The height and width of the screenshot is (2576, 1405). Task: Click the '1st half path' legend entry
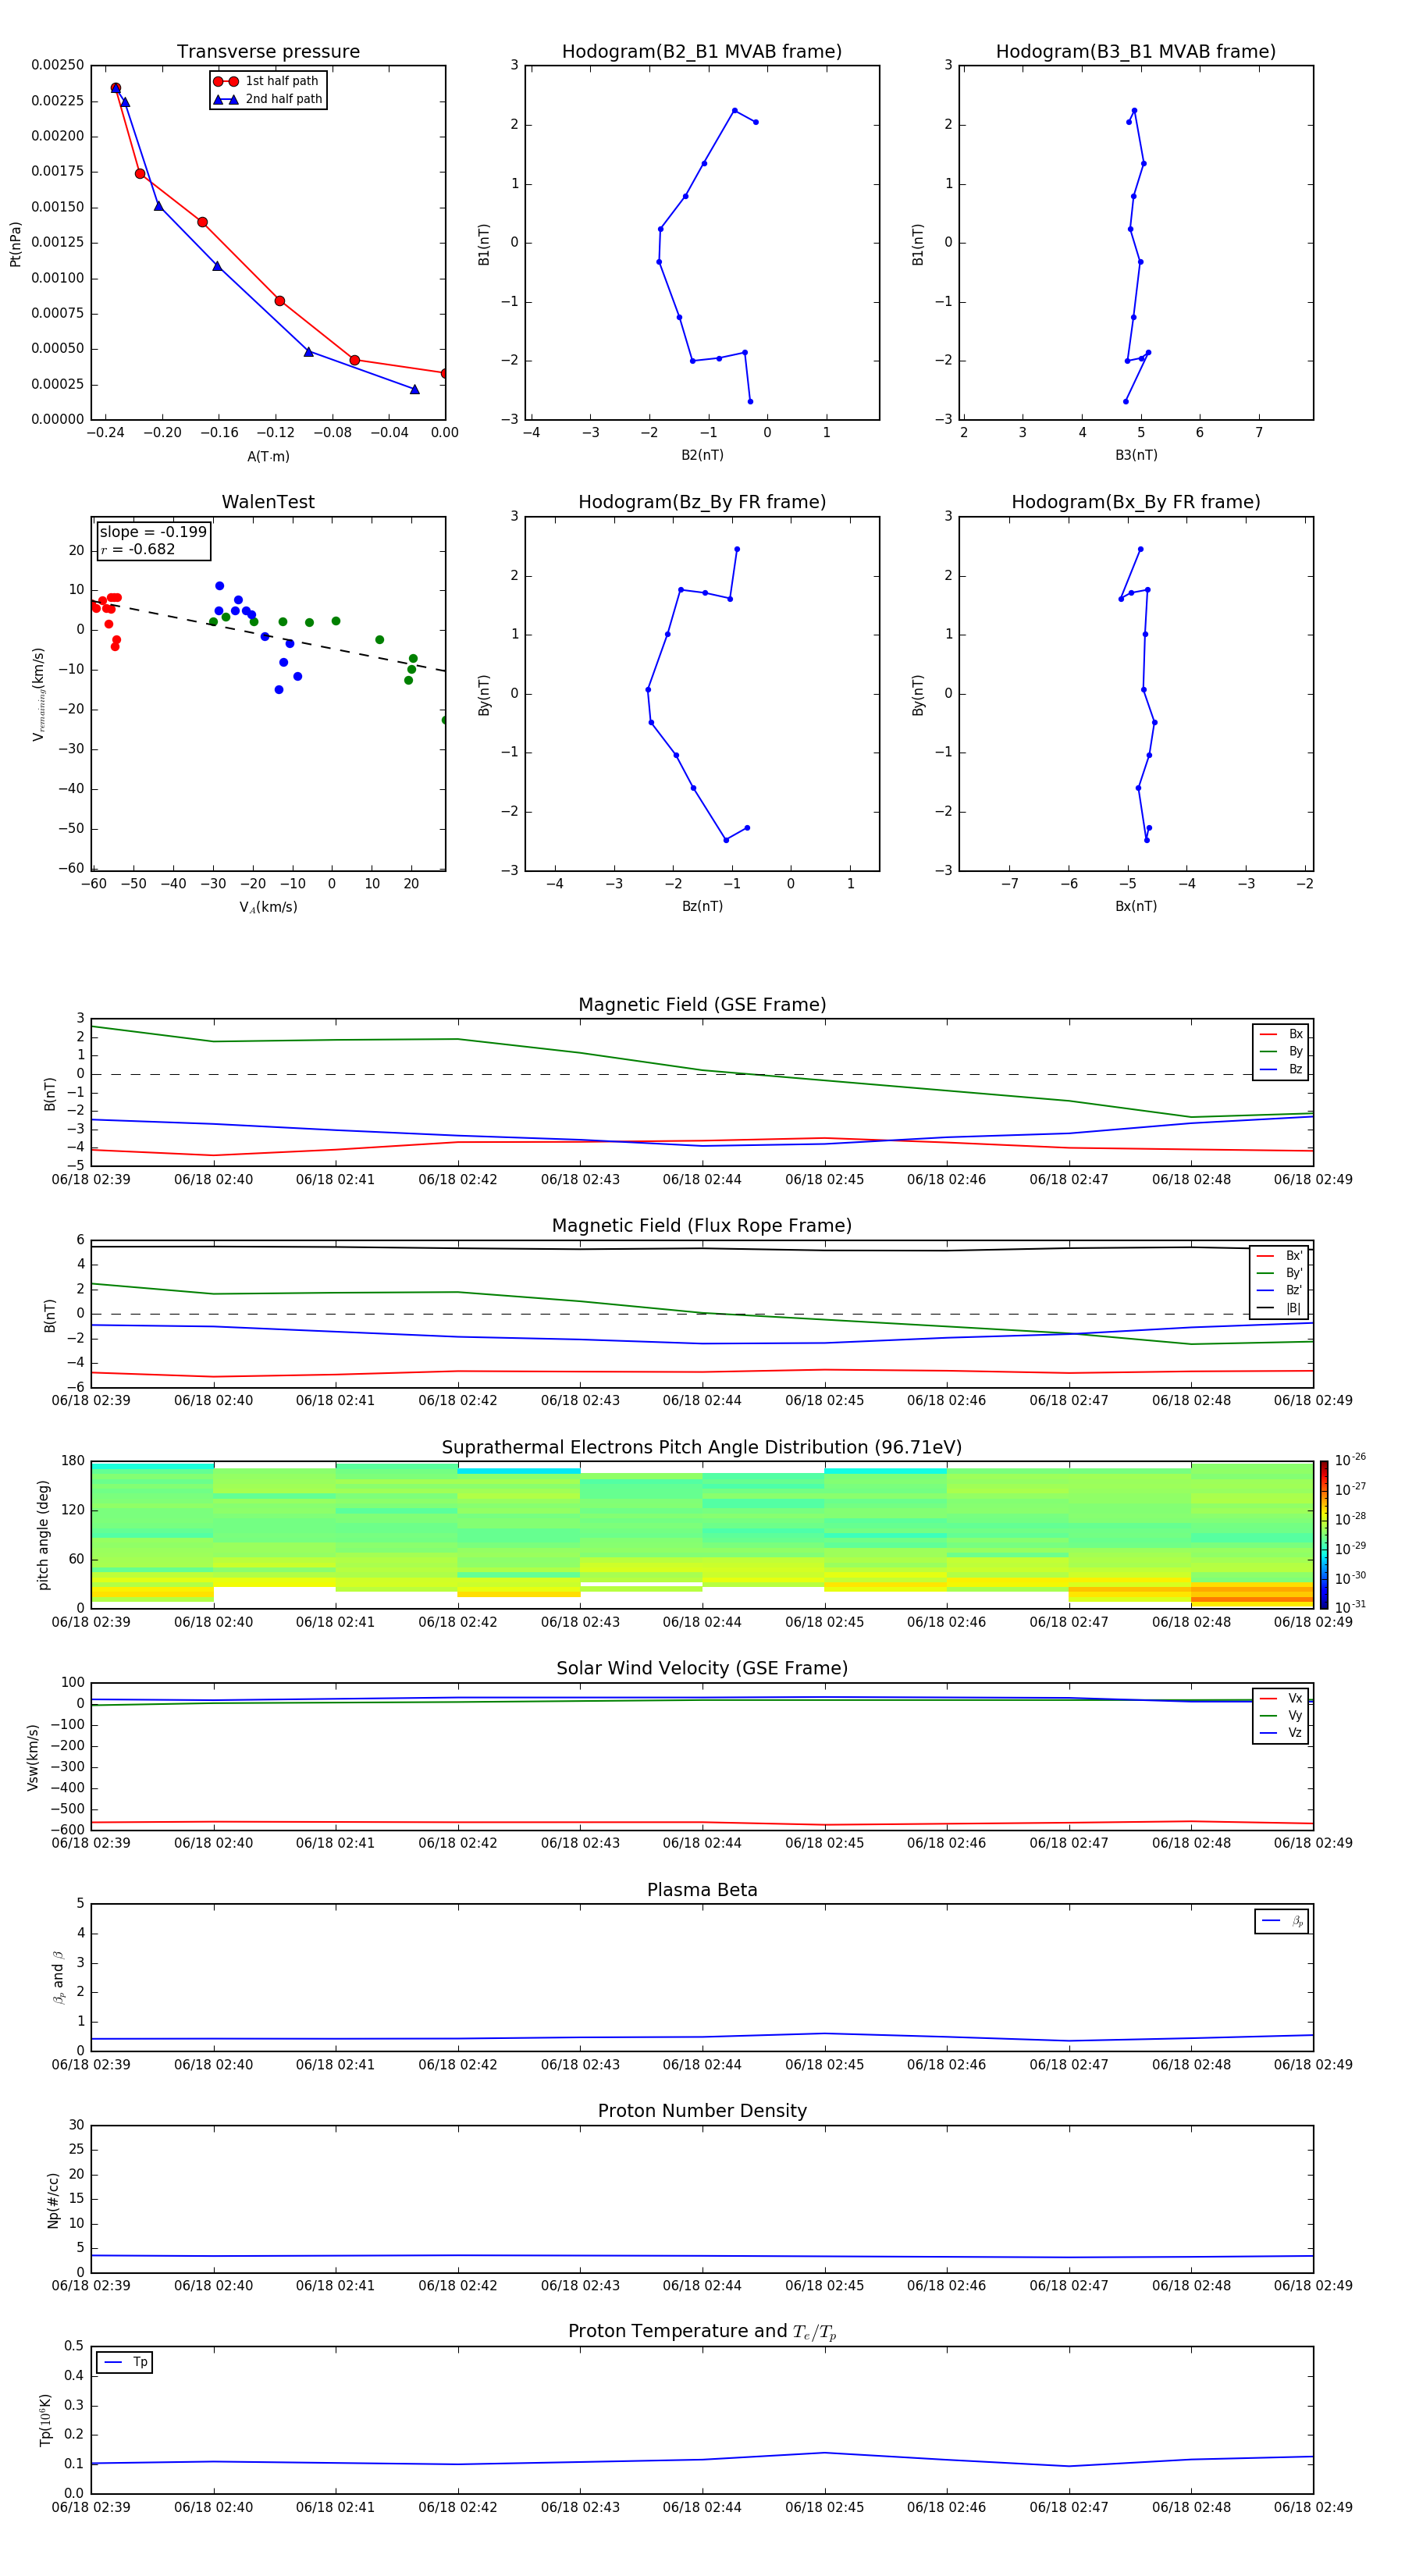[266, 81]
